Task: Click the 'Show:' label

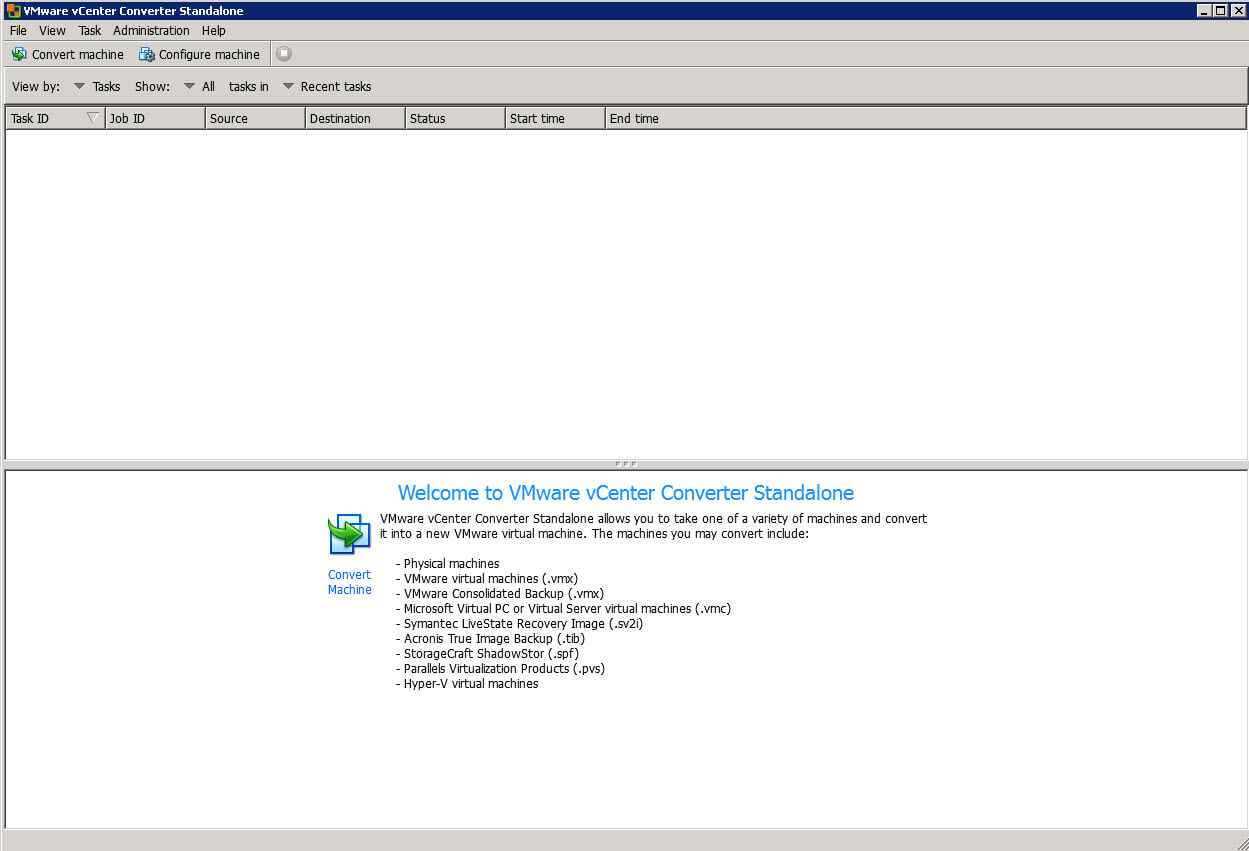Action: pyautogui.click(x=152, y=86)
